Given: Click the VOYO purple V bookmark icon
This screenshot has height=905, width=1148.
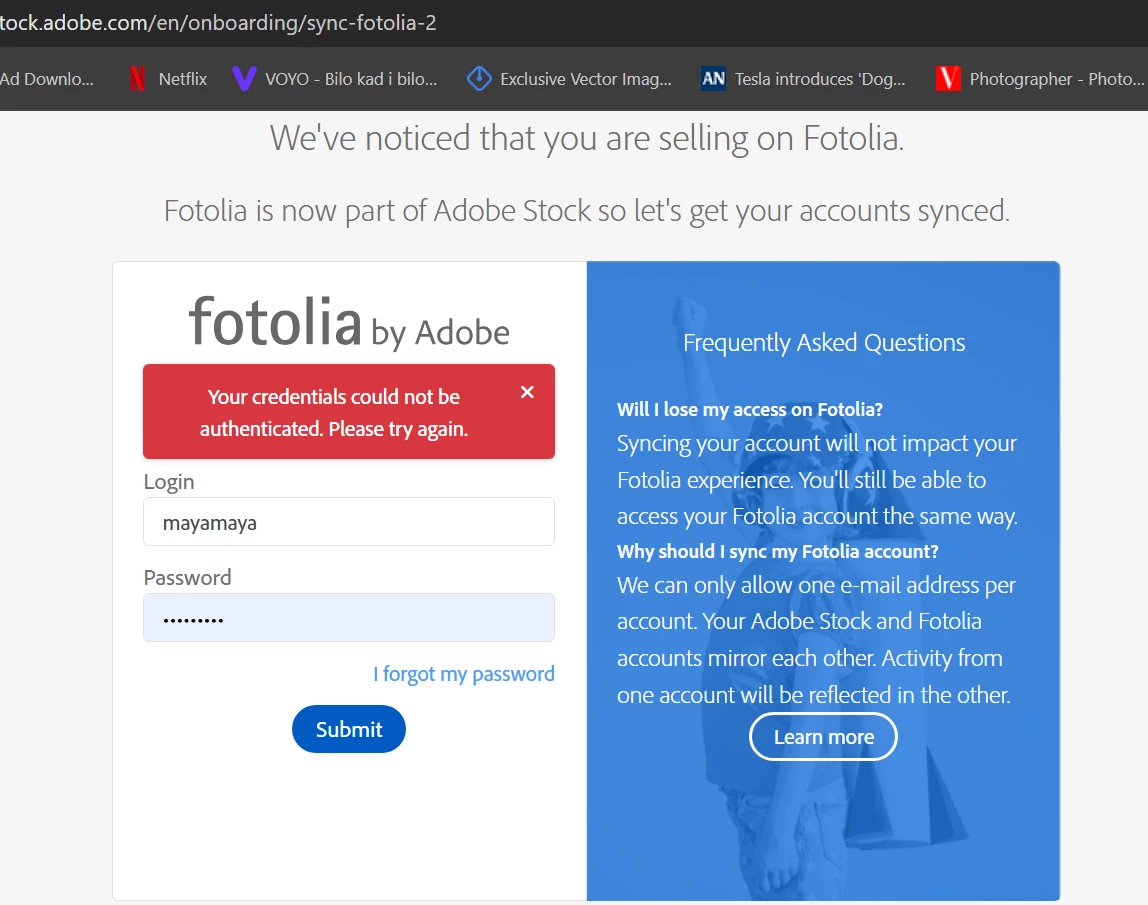Looking at the screenshot, I should 244,78.
